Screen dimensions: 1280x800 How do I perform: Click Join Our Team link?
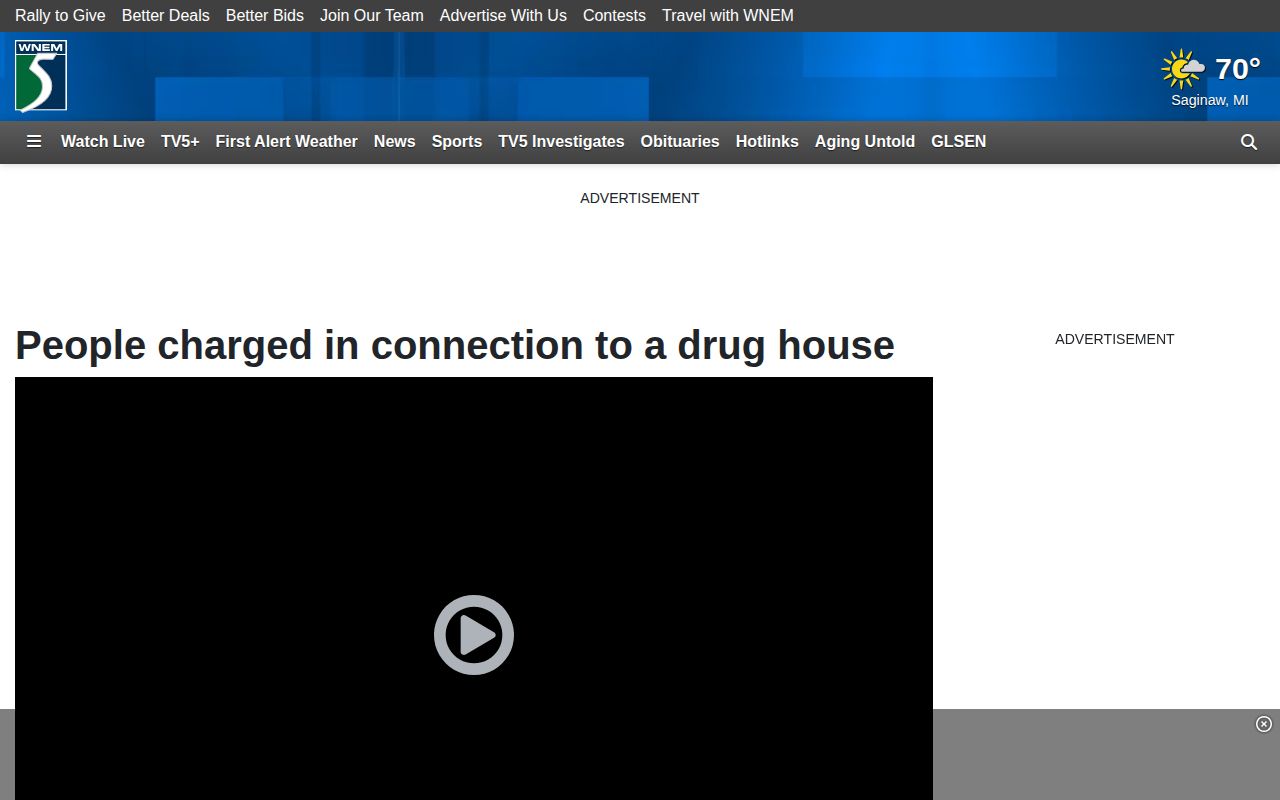pos(372,16)
